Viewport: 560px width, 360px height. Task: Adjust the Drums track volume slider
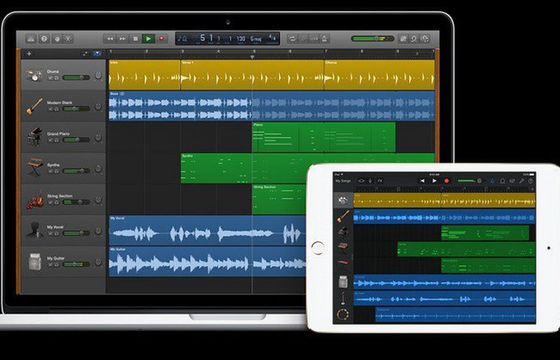[x=76, y=78]
